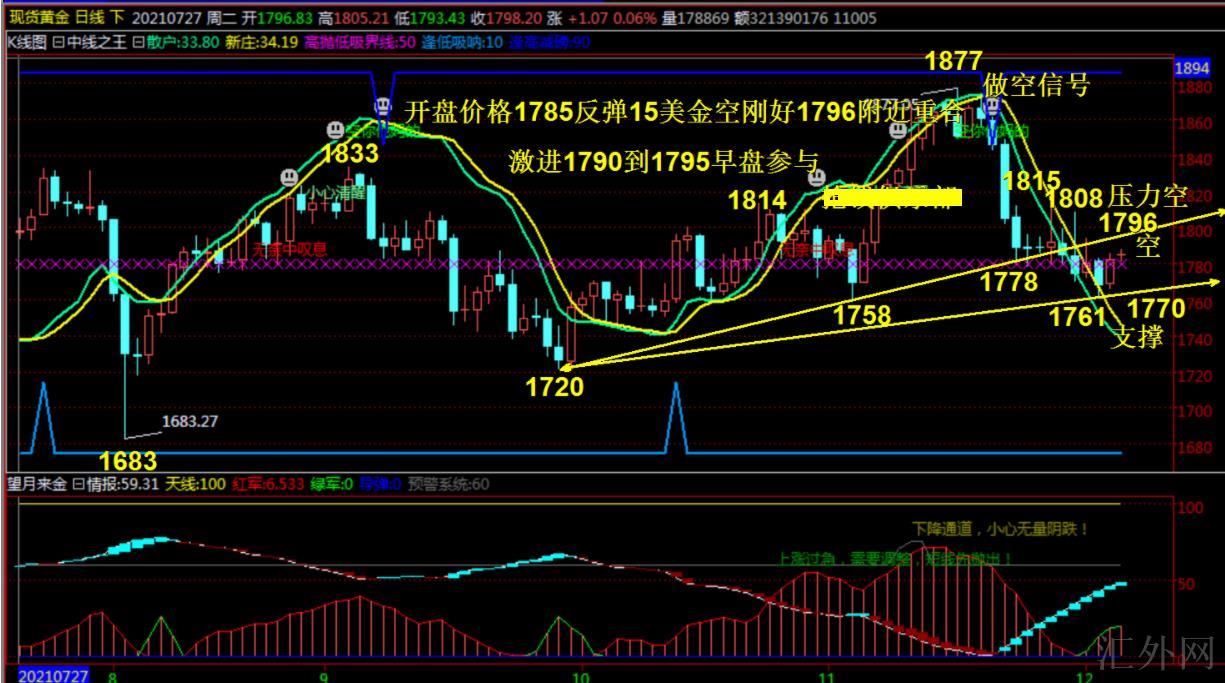Collapse the 情报 indicator box toggle
Image resolution: width=1225 pixels, height=683 pixels.
click(78, 485)
